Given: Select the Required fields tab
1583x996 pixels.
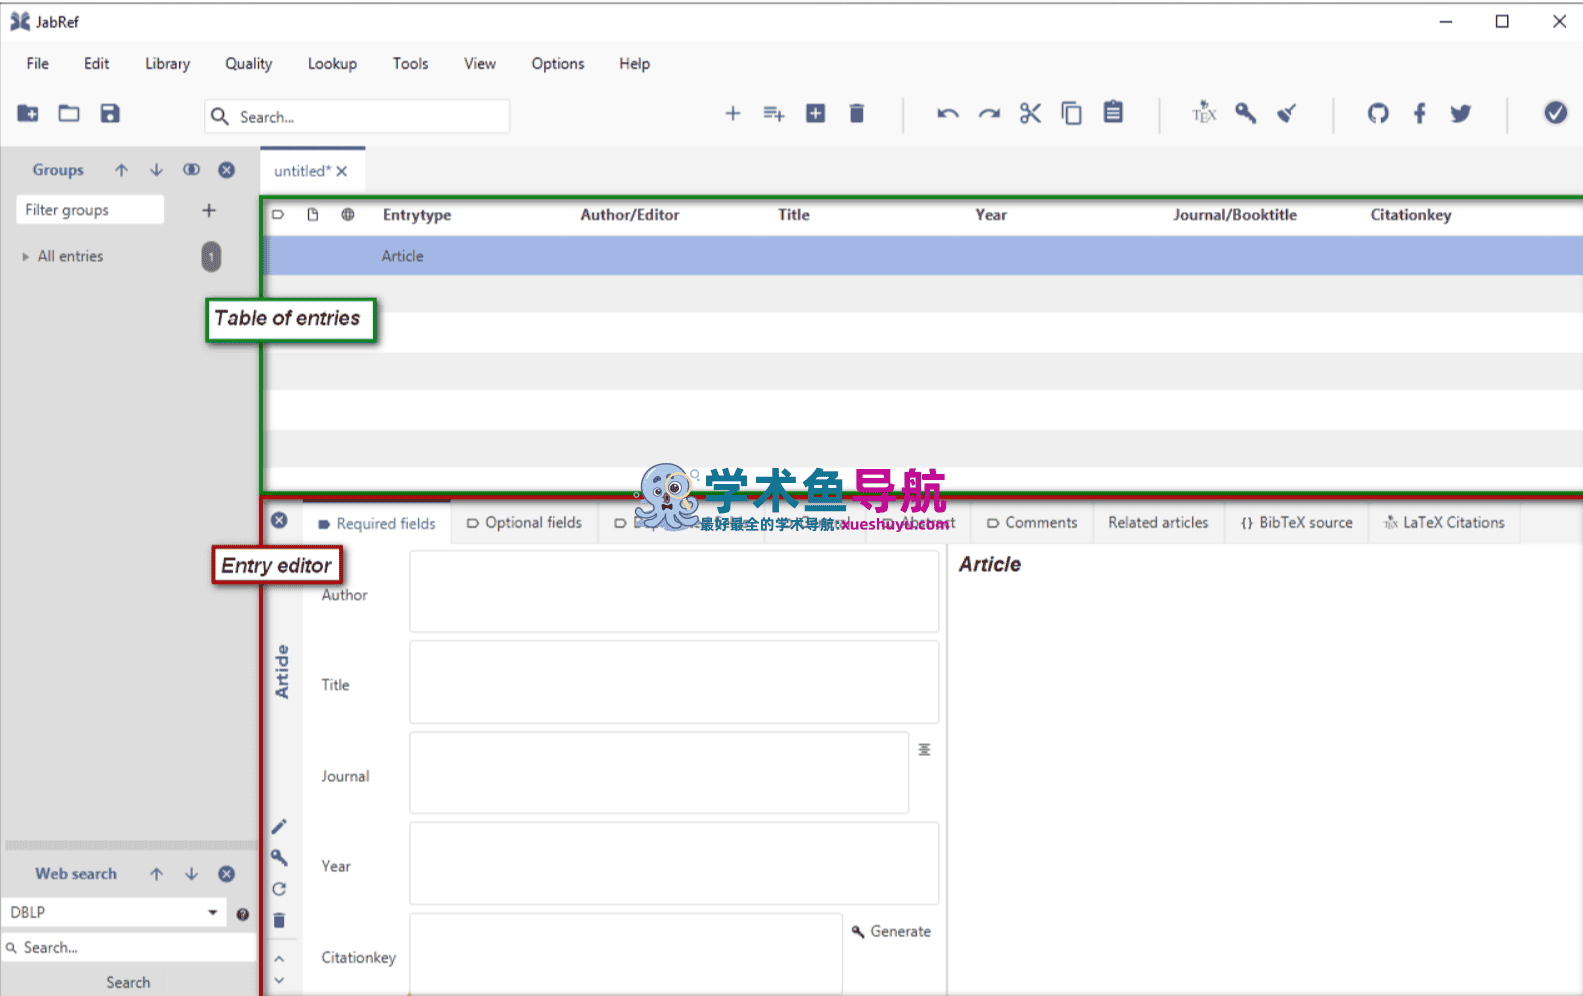Looking at the screenshot, I should 377,524.
